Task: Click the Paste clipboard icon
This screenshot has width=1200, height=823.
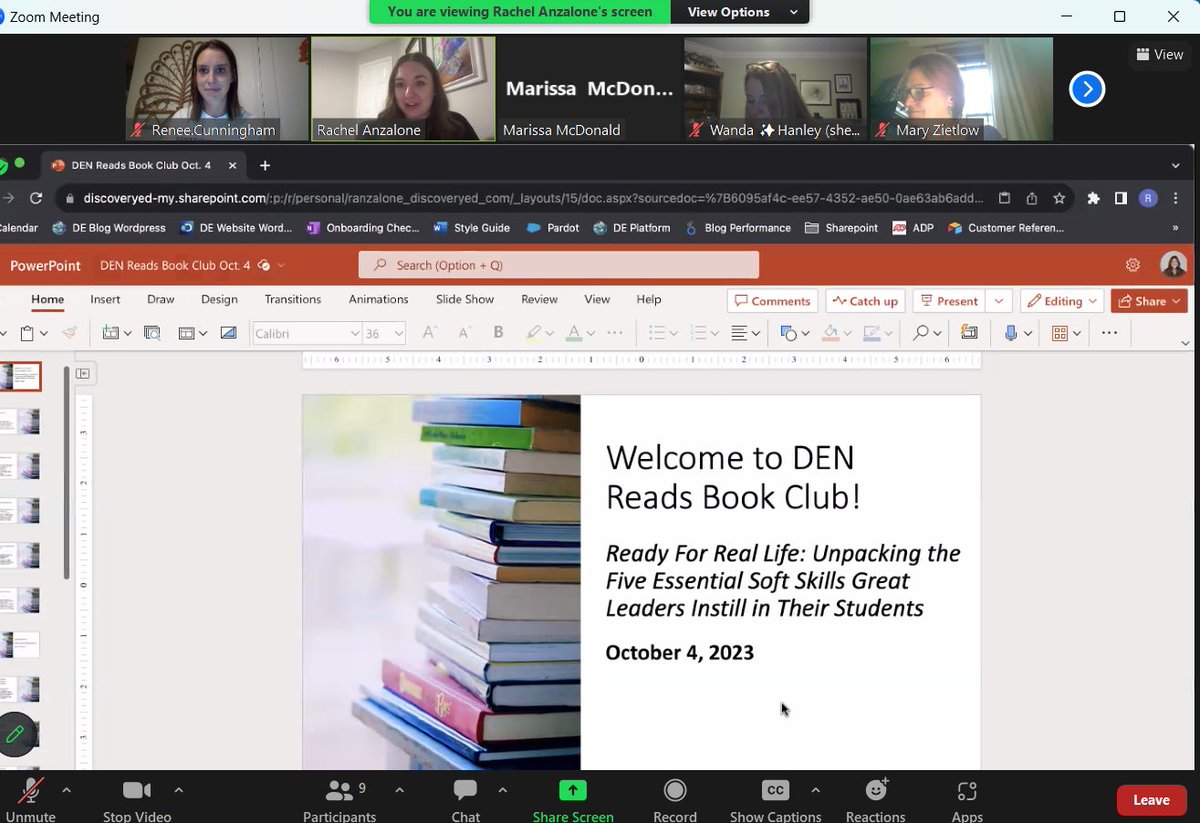Action: [28, 333]
